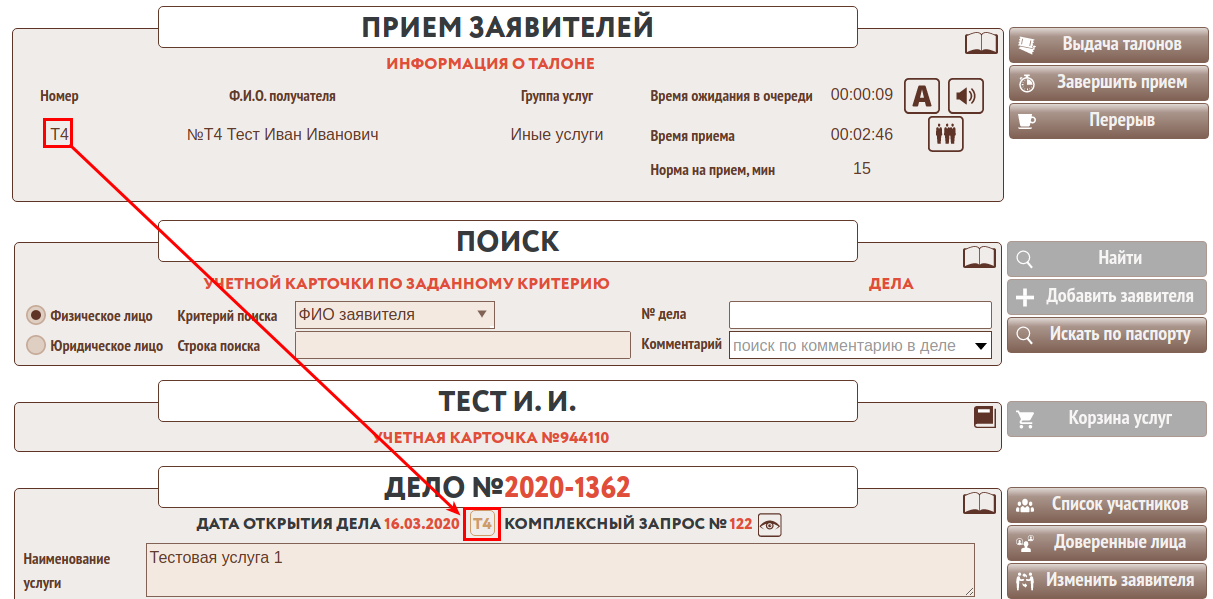Select the Юридическое лицо radio button
The height and width of the screenshot is (599, 1213).
point(36,346)
